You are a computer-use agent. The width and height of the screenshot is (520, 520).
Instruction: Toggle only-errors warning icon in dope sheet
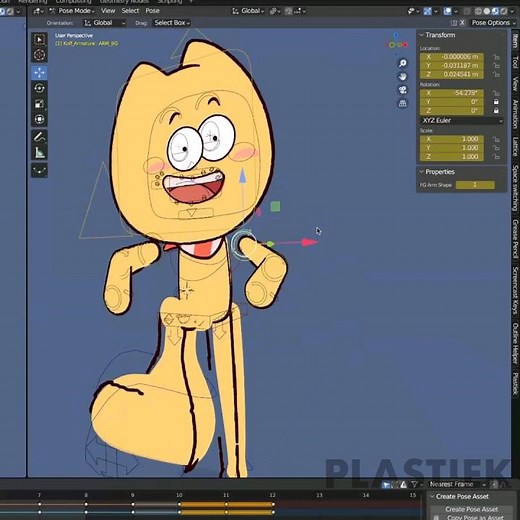tap(403, 484)
